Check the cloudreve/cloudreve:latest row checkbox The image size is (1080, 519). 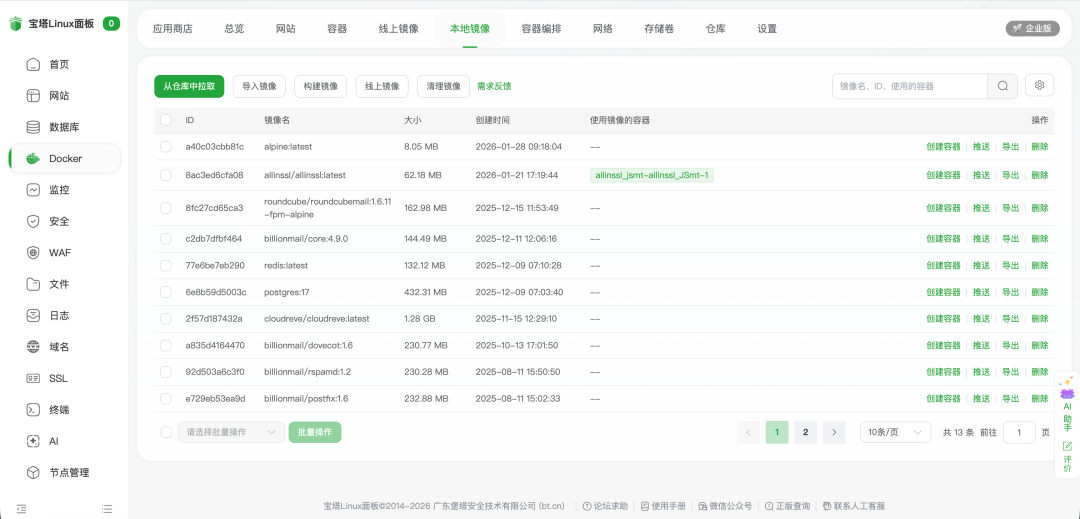coord(165,319)
